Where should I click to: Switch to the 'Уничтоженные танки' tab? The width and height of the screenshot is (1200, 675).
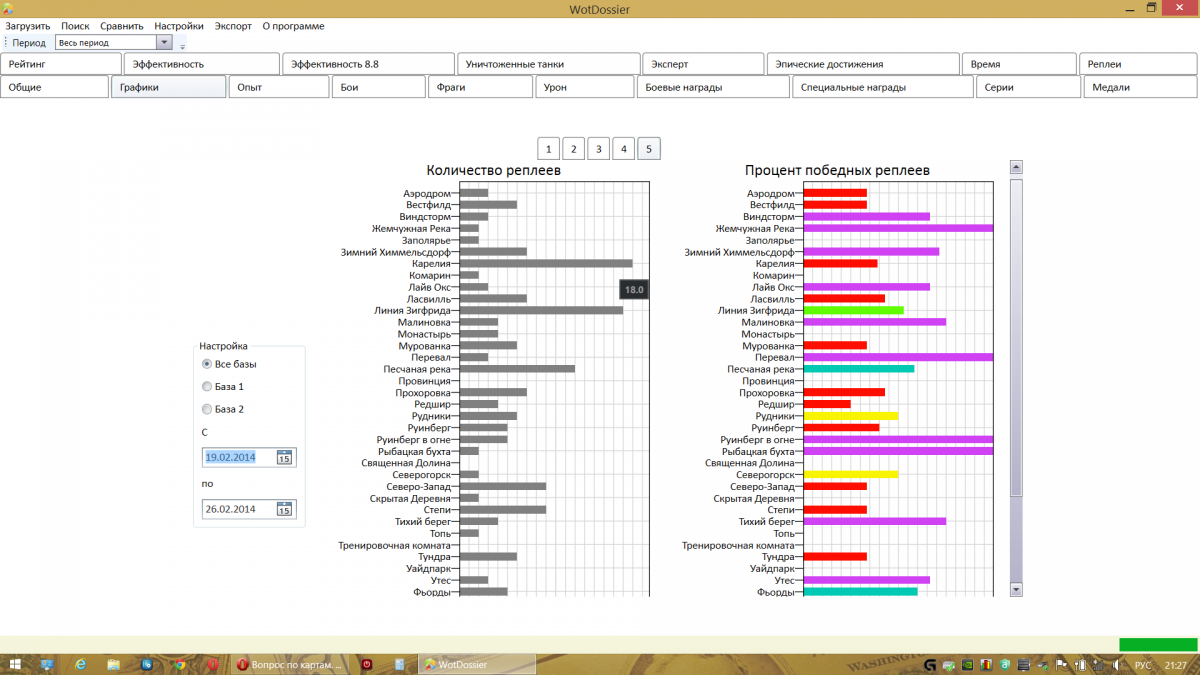point(547,64)
